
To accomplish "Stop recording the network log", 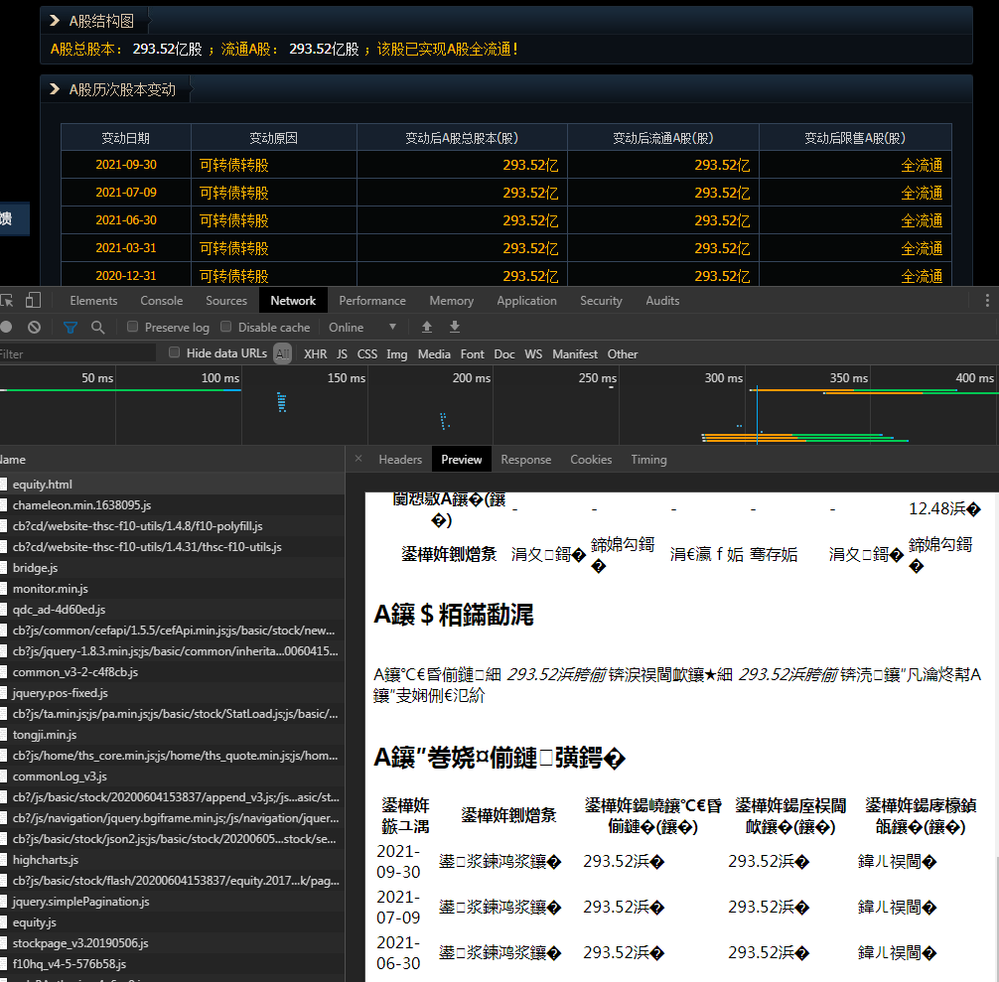I will click(6, 327).
